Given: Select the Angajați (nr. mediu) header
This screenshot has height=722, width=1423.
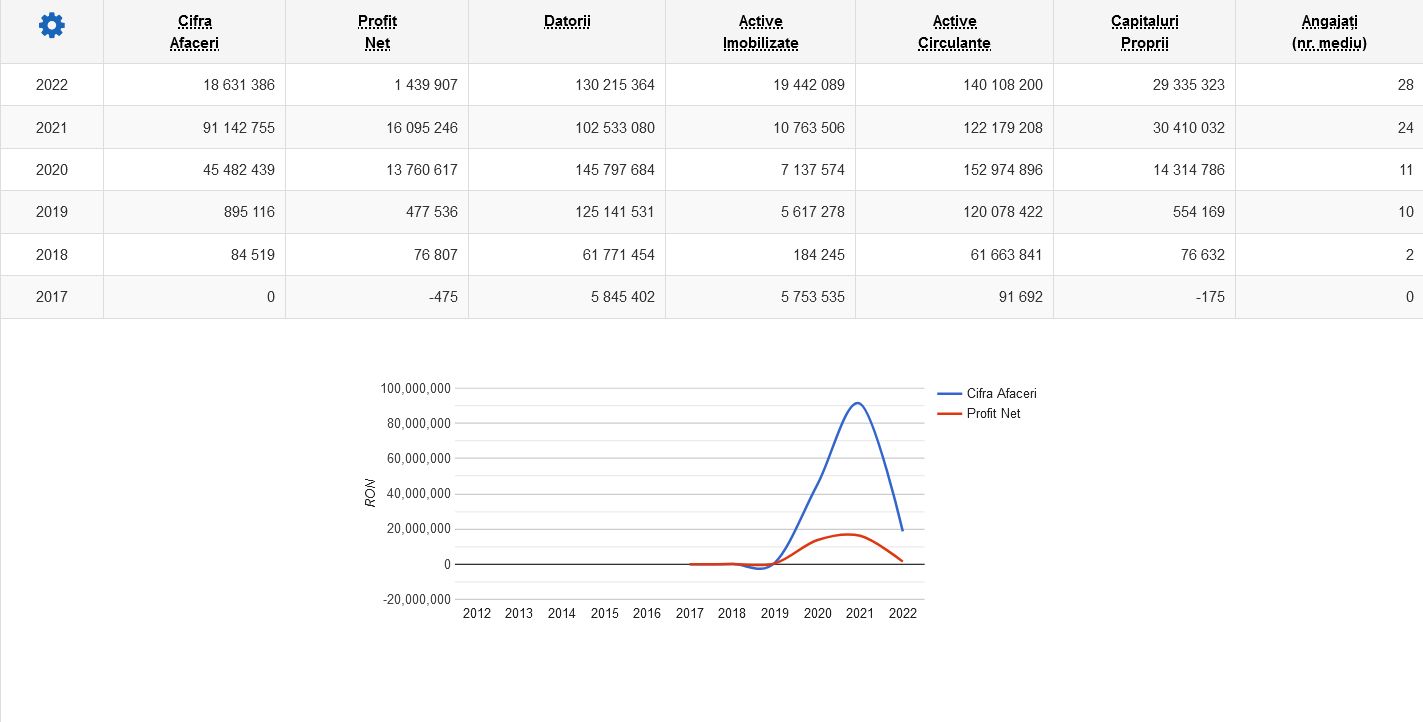Looking at the screenshot, I should pyautogui.click(x=1329, y=32).
